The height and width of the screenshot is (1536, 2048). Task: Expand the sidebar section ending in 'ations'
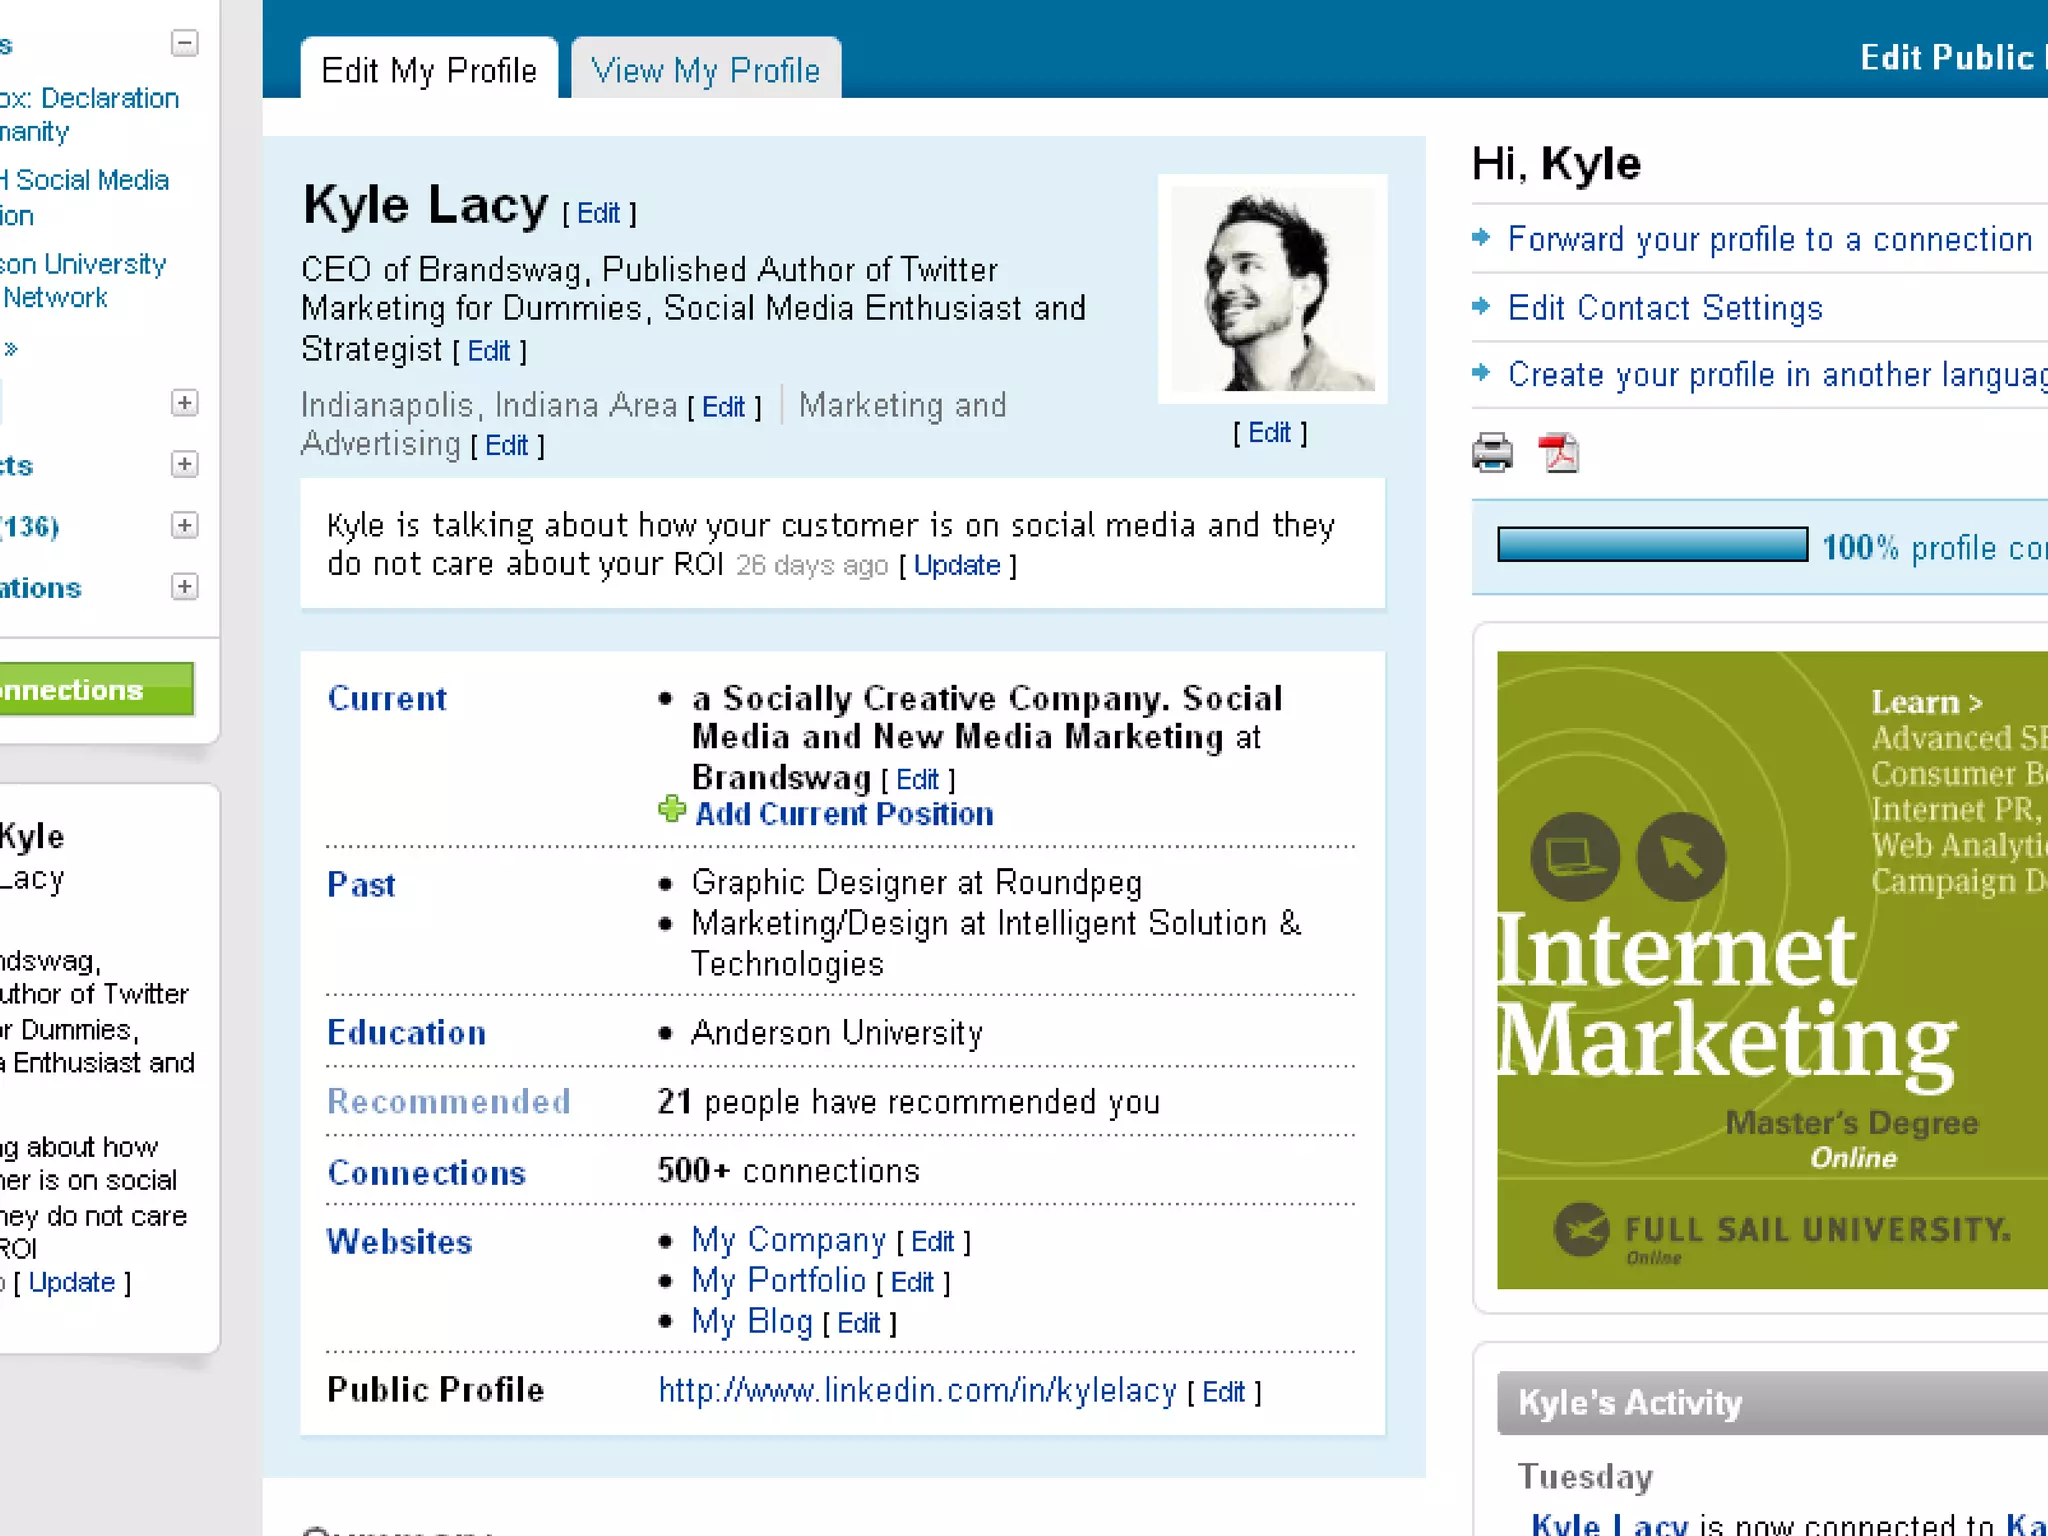click(x=184, y=586)
